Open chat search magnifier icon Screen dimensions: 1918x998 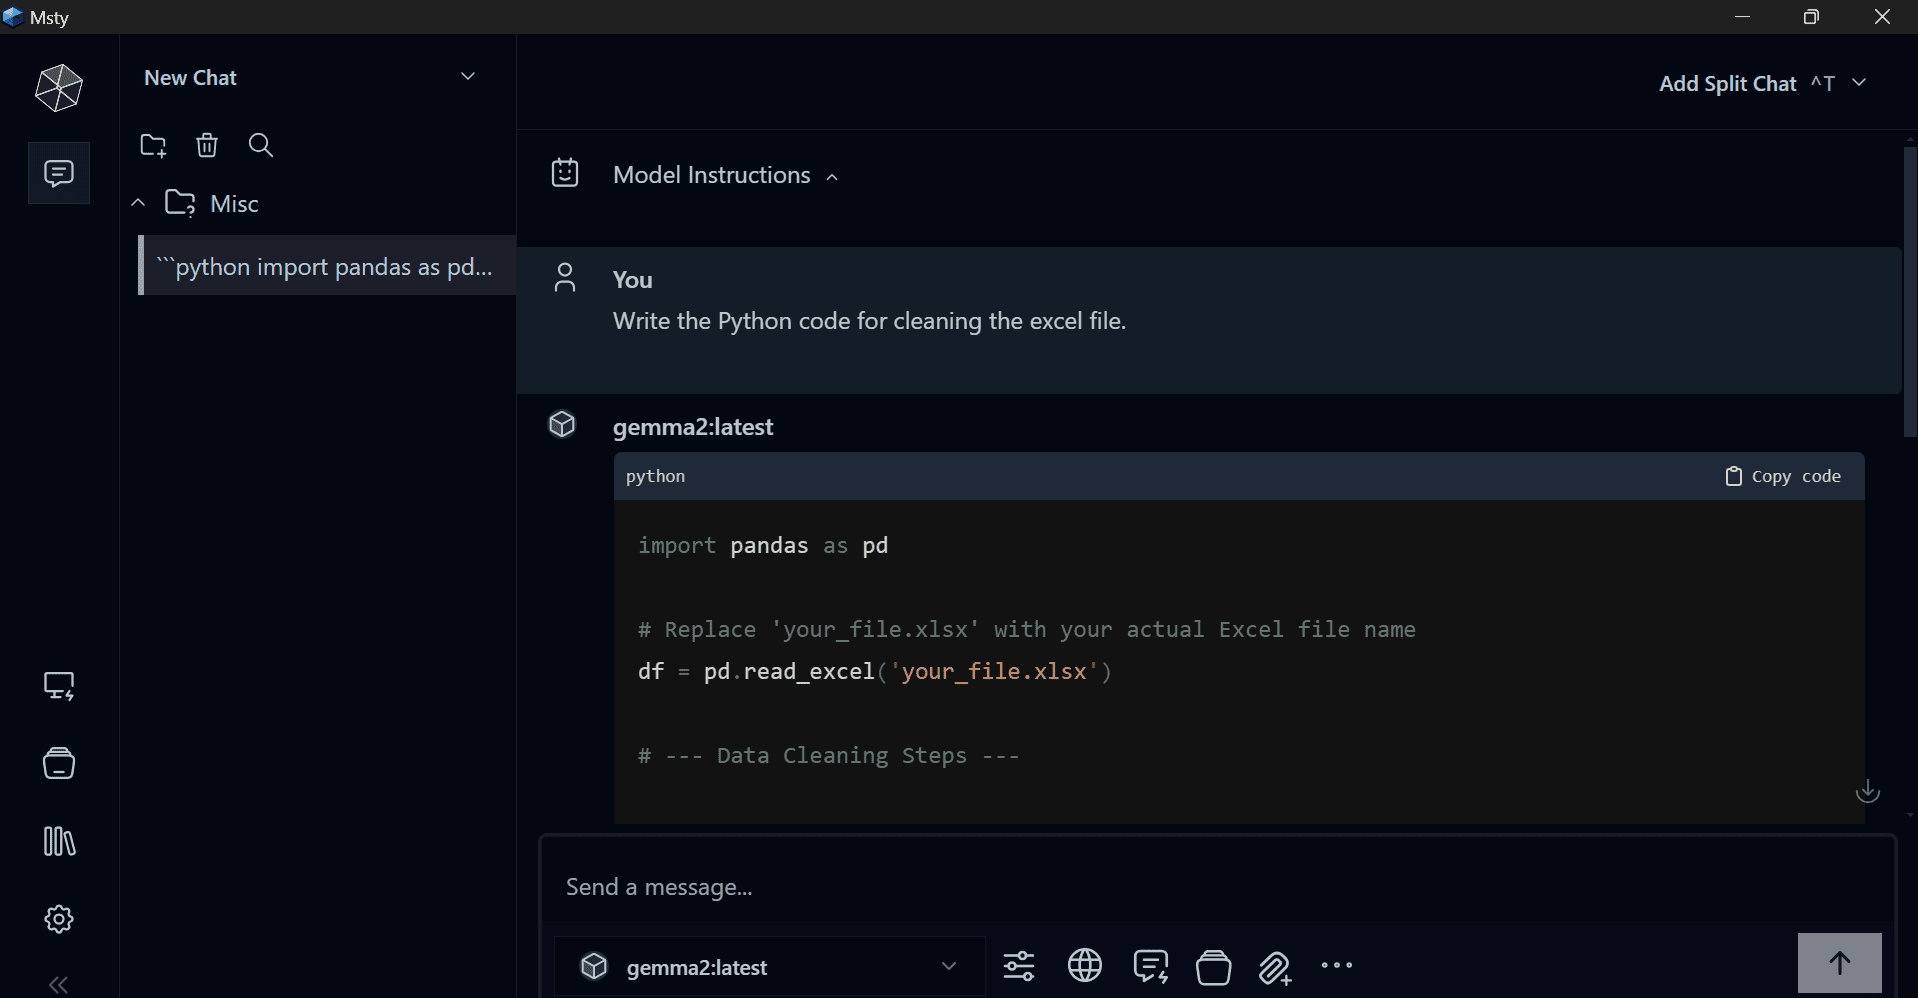[261, 146]
